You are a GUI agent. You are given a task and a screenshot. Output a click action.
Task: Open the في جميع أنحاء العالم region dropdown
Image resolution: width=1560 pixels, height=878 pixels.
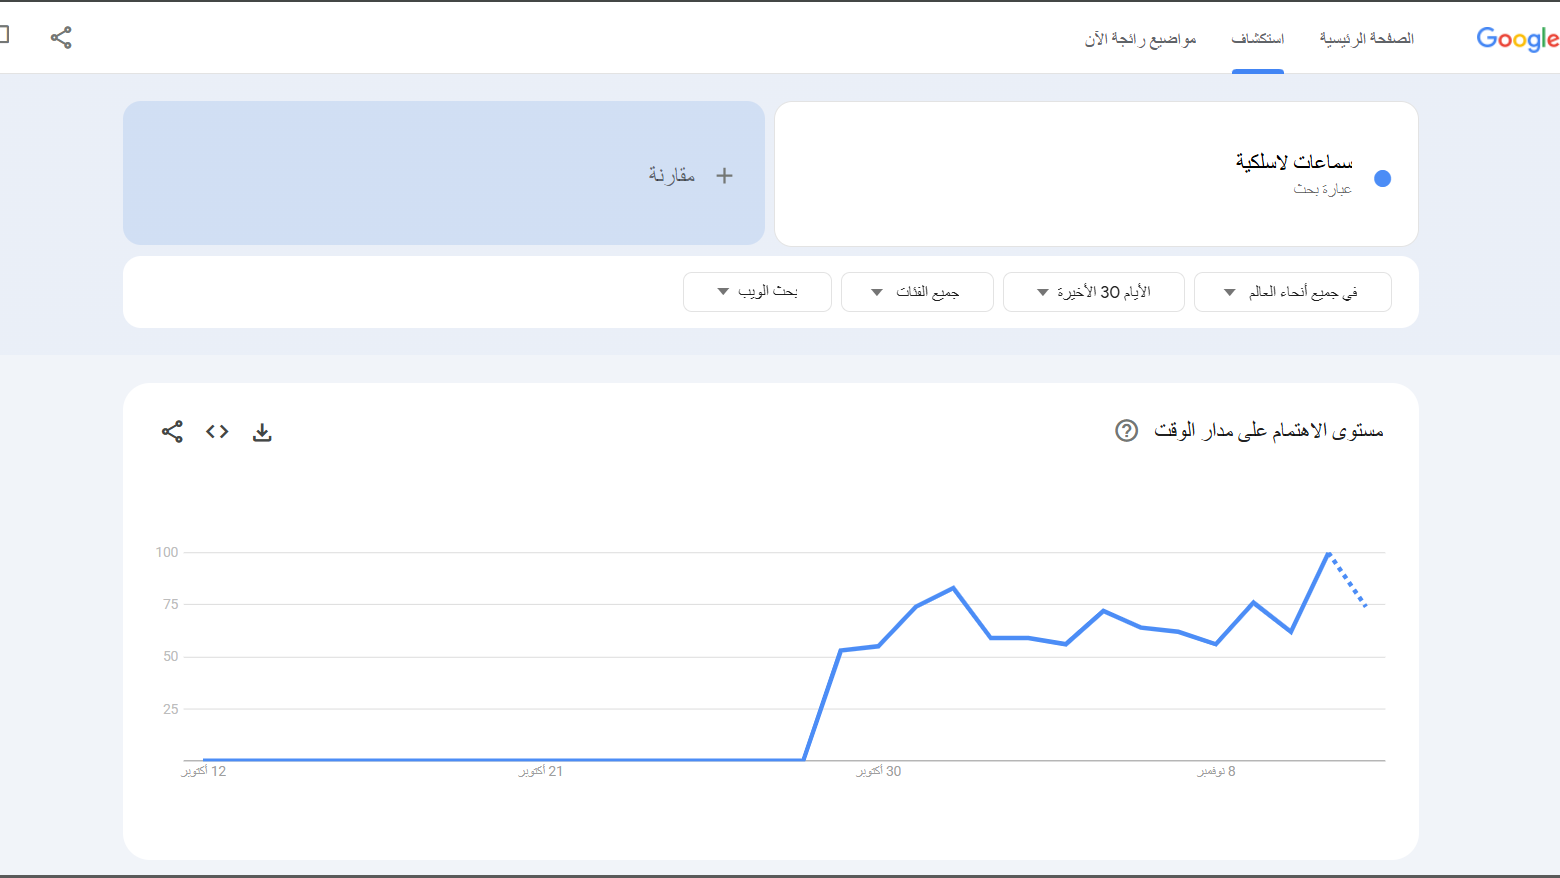click(x=1292, y=291)
